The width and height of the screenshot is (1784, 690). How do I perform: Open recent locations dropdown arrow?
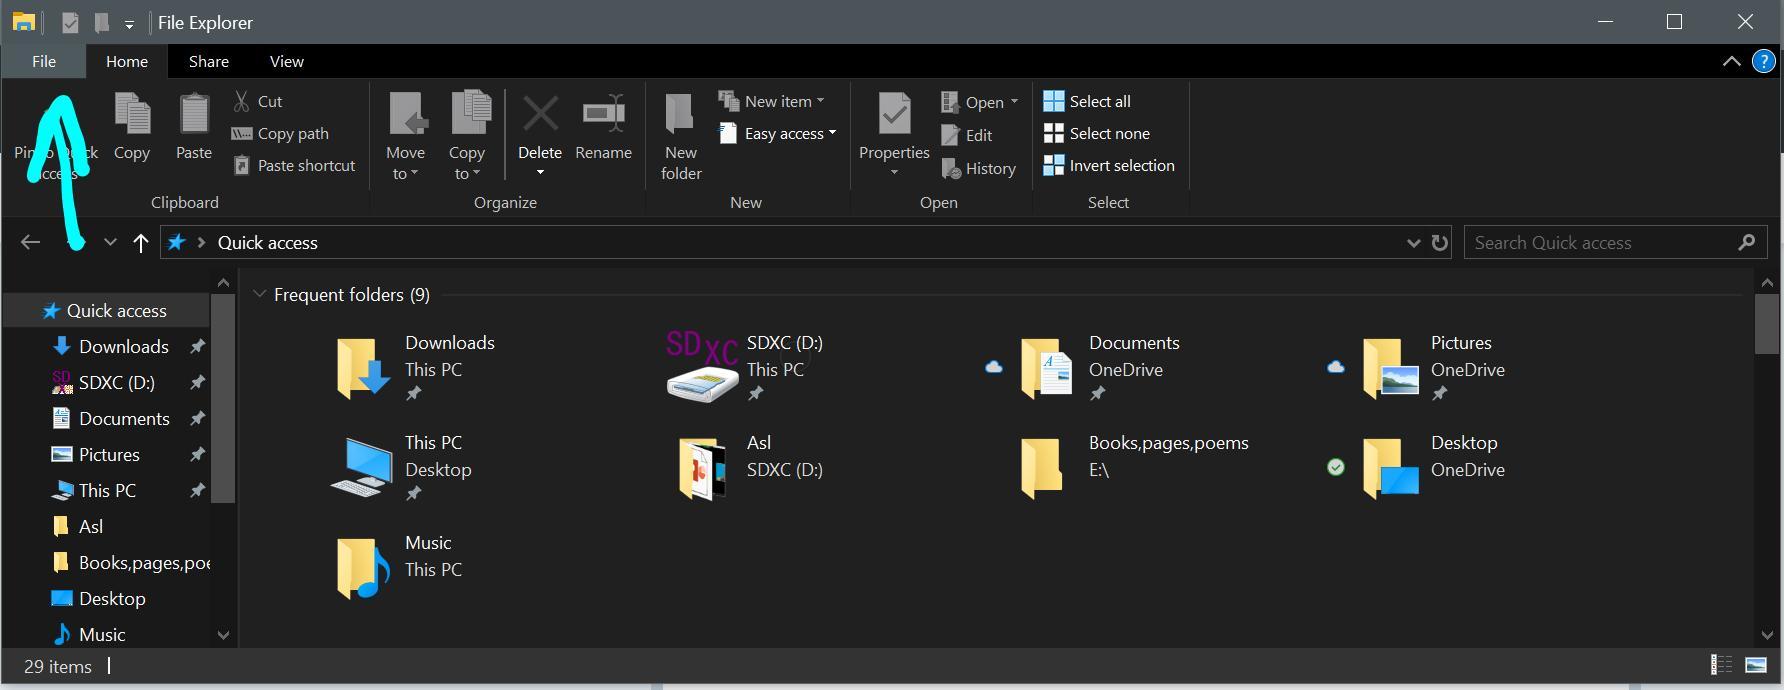(110, 242)
